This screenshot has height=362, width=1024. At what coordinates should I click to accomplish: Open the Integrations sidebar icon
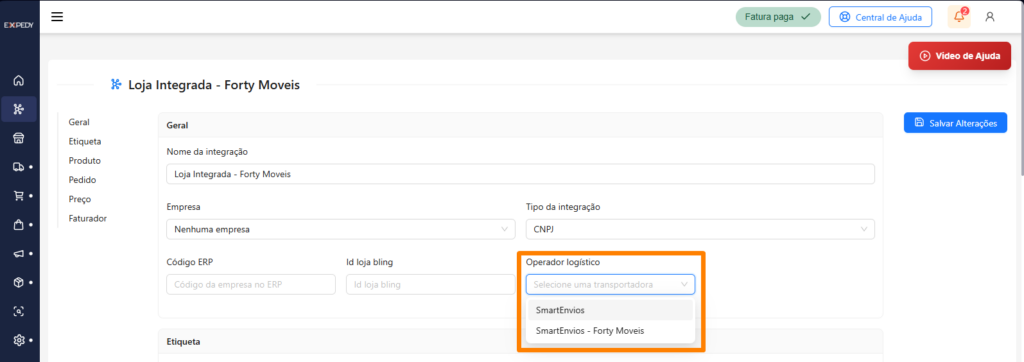click(19, 109)
